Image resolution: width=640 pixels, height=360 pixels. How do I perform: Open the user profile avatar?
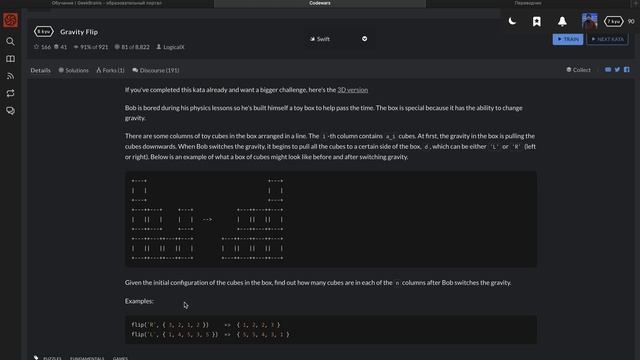[x=589, y=21]
